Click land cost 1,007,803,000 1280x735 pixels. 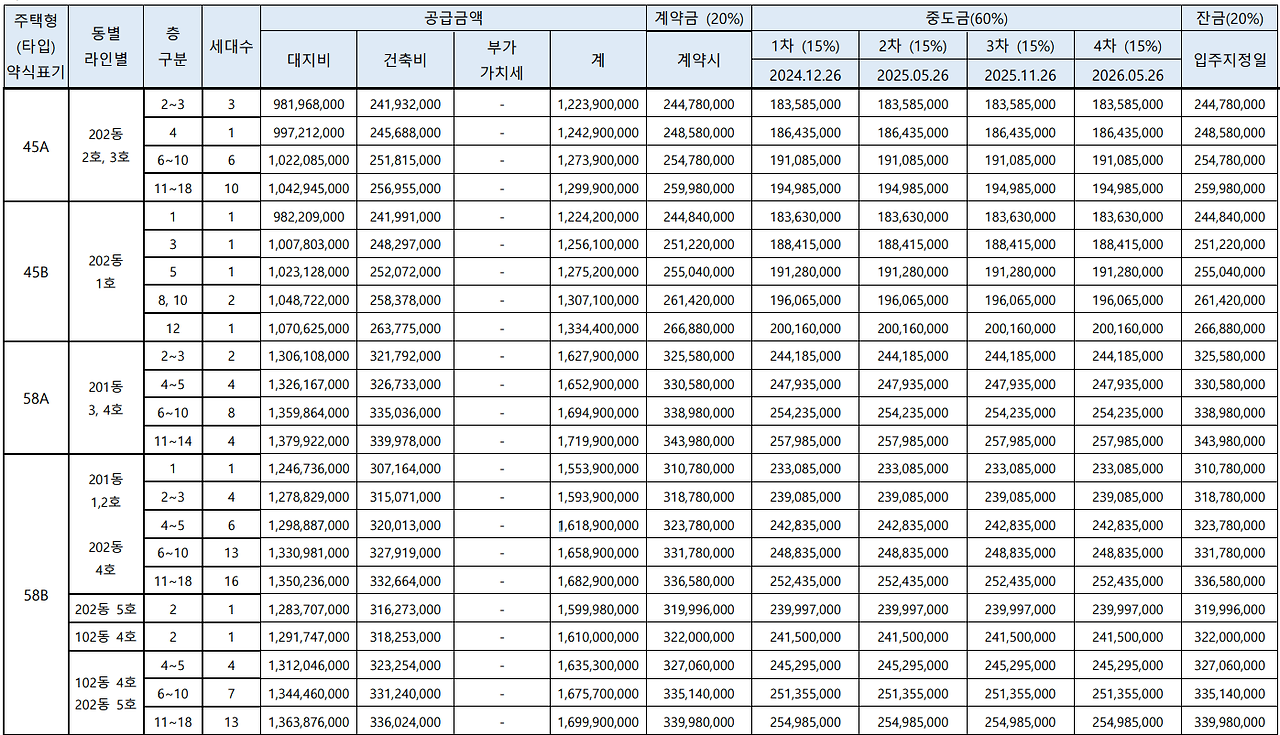309,244
